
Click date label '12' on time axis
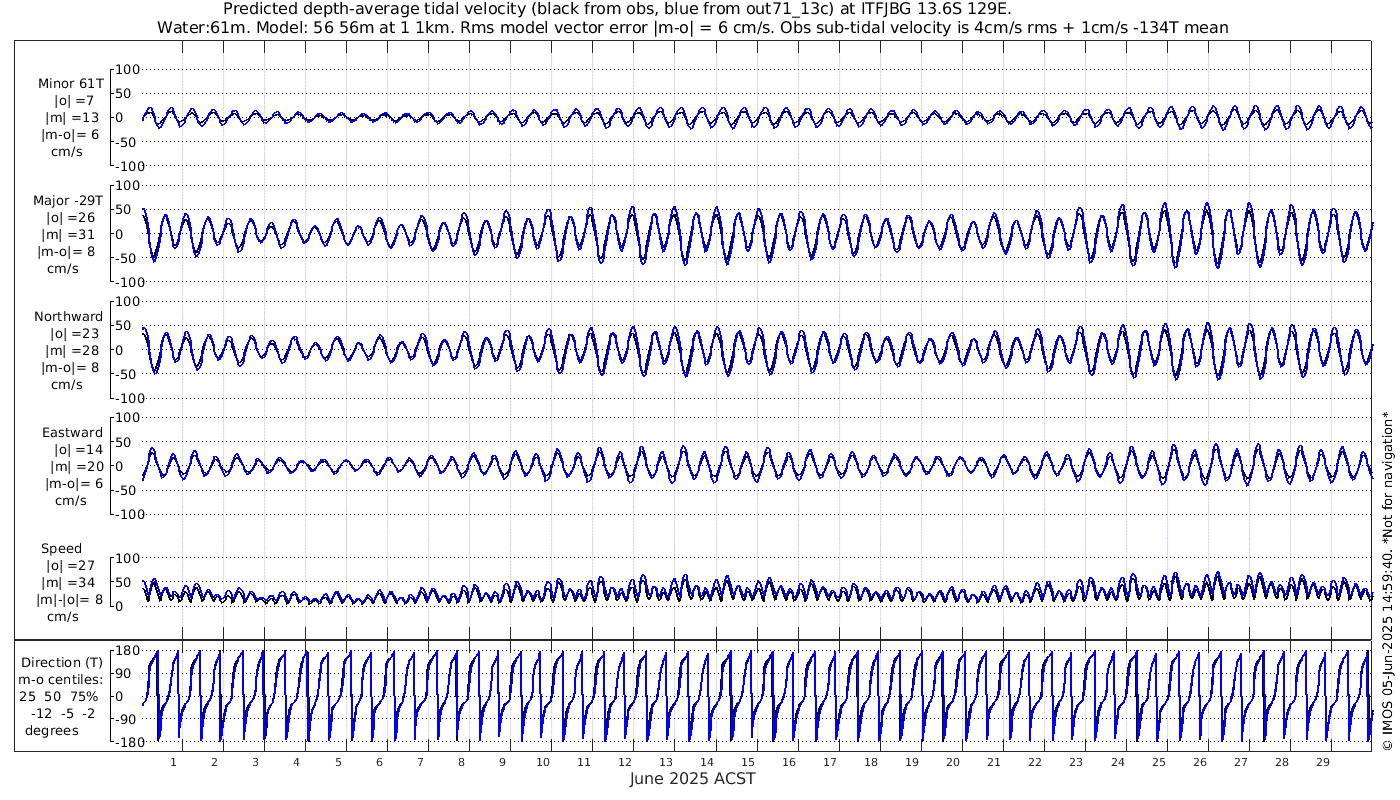pyautogui.click(x=625, y=762)
